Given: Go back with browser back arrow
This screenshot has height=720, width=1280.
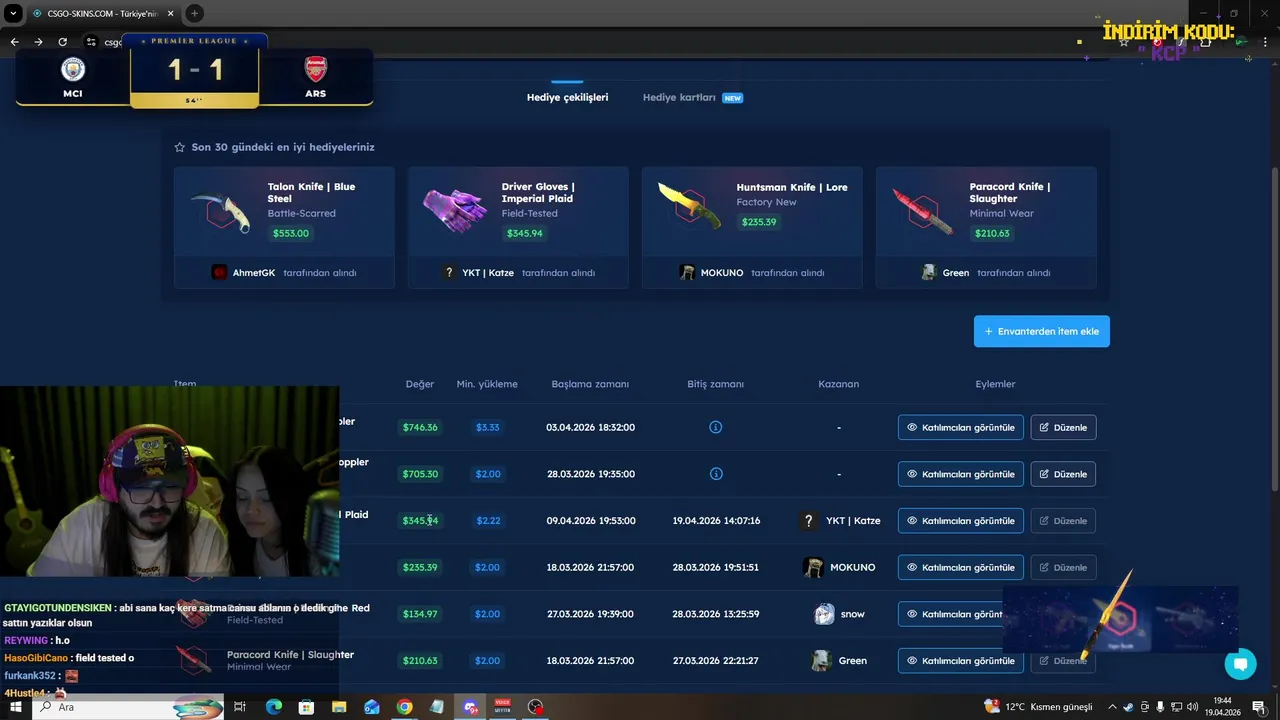Looking at the screenshot, I should [14, 42].
